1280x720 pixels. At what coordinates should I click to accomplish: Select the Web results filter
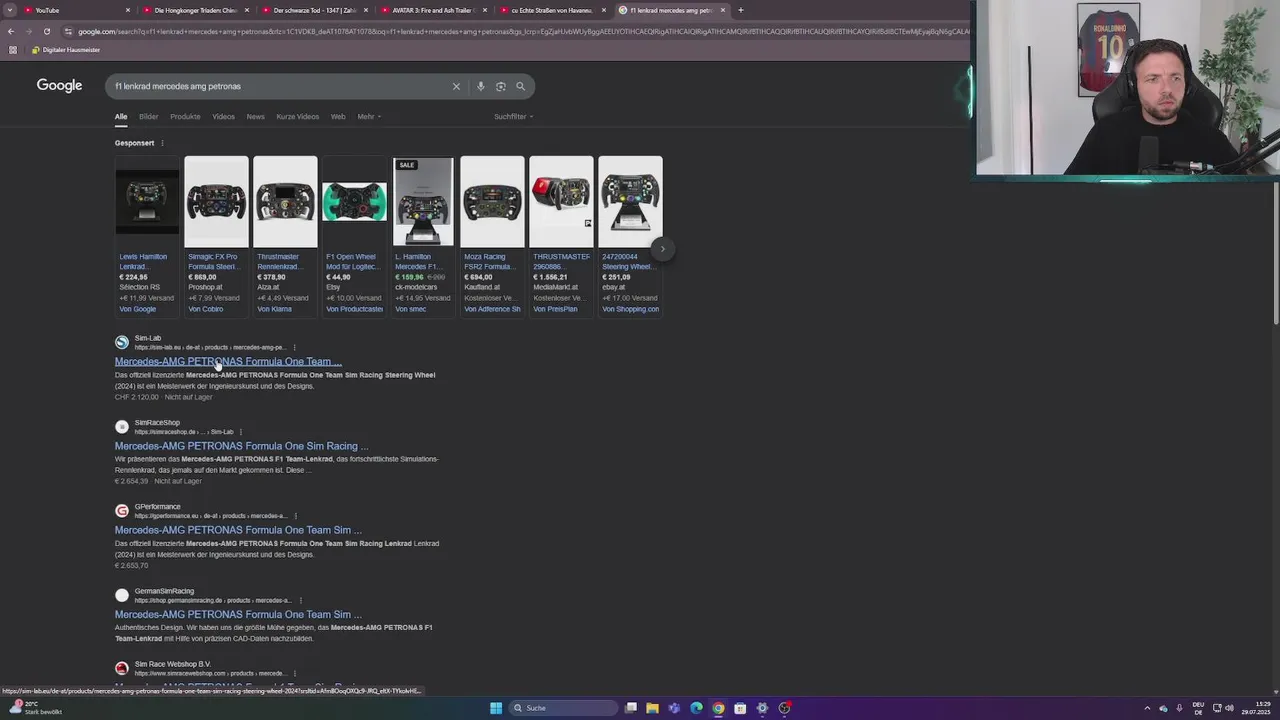tap(338, 116)
